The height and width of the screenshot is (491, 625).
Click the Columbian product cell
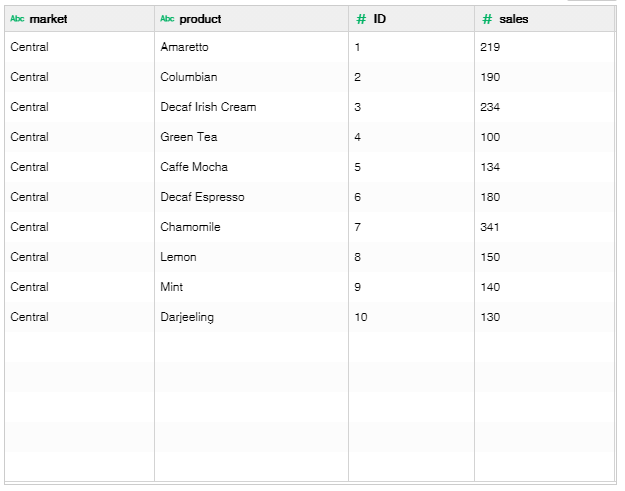pos(252,77)
